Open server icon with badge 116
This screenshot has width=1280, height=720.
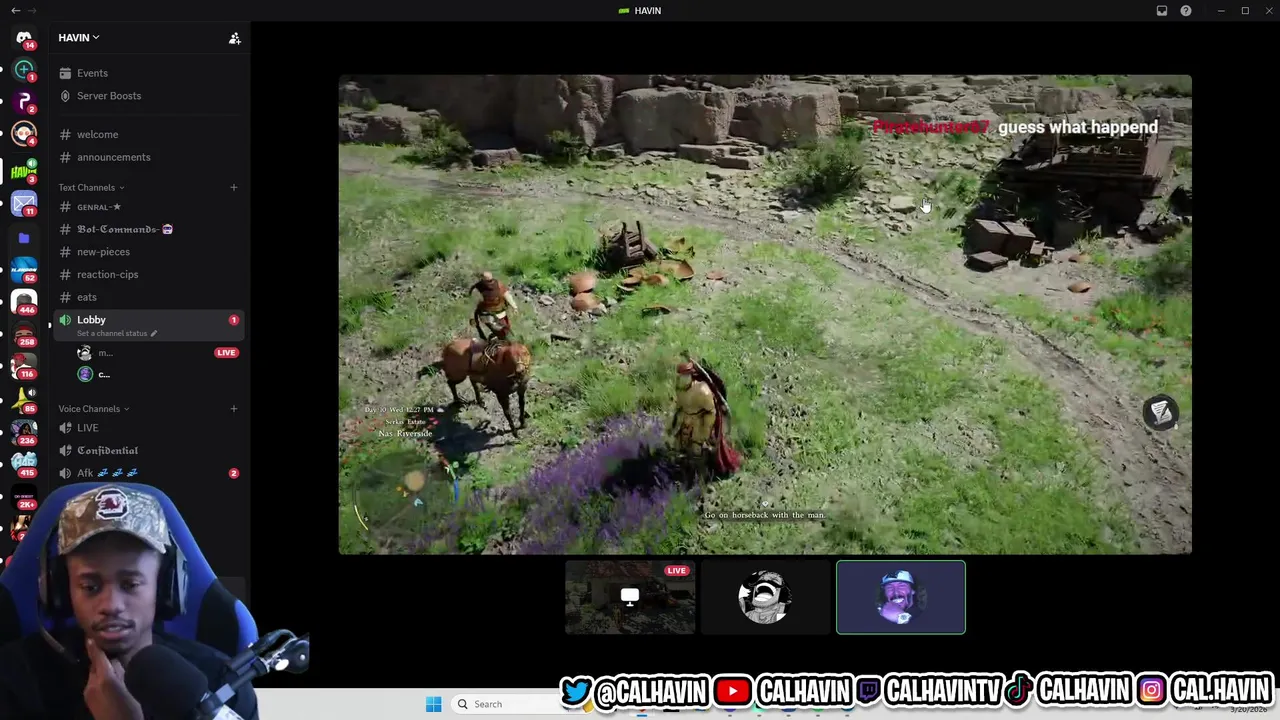coord(24,366)
